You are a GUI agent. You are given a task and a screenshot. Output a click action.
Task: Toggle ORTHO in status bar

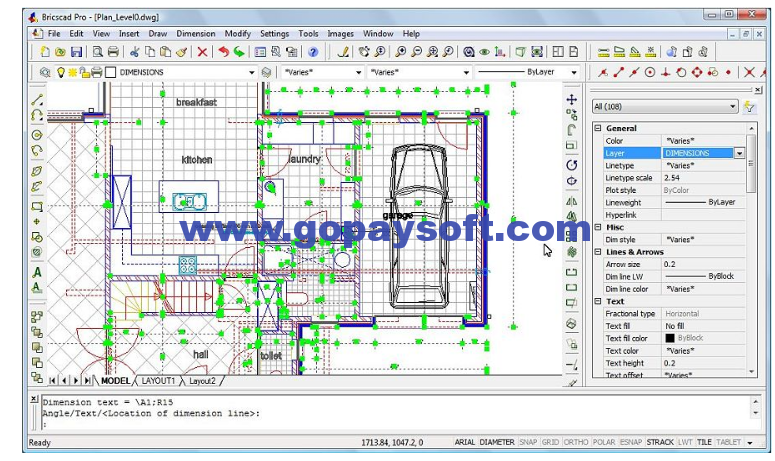pyautogui.click(x=576, y=442)
